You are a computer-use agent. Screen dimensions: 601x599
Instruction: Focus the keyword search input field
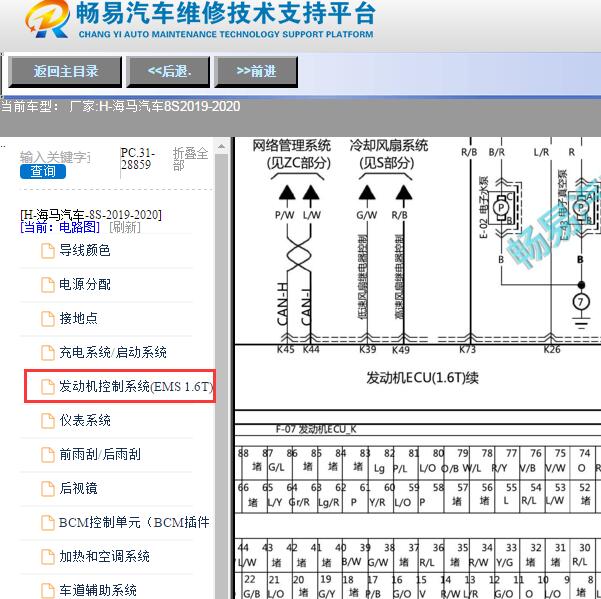coord(55,157)
